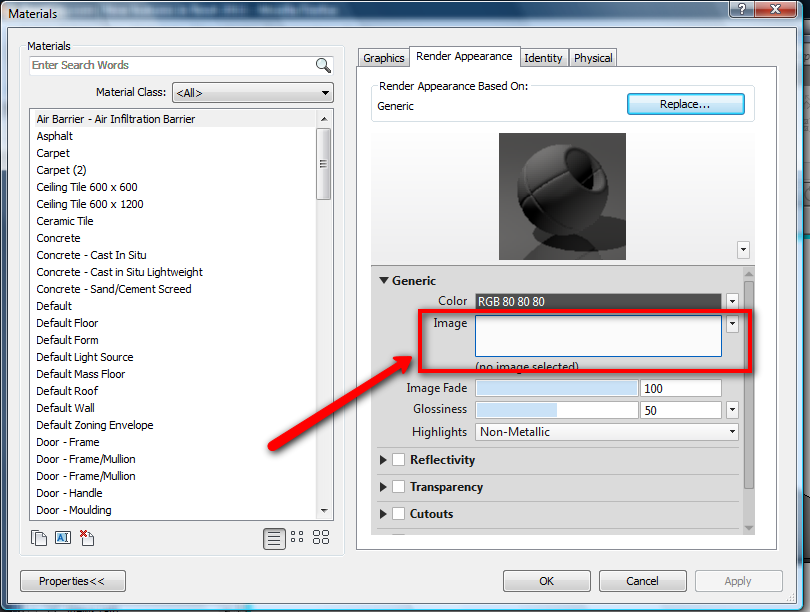Toggle the Reflectivity checkbox
Viewport: 810px width, 612px height.
(398, 460)
